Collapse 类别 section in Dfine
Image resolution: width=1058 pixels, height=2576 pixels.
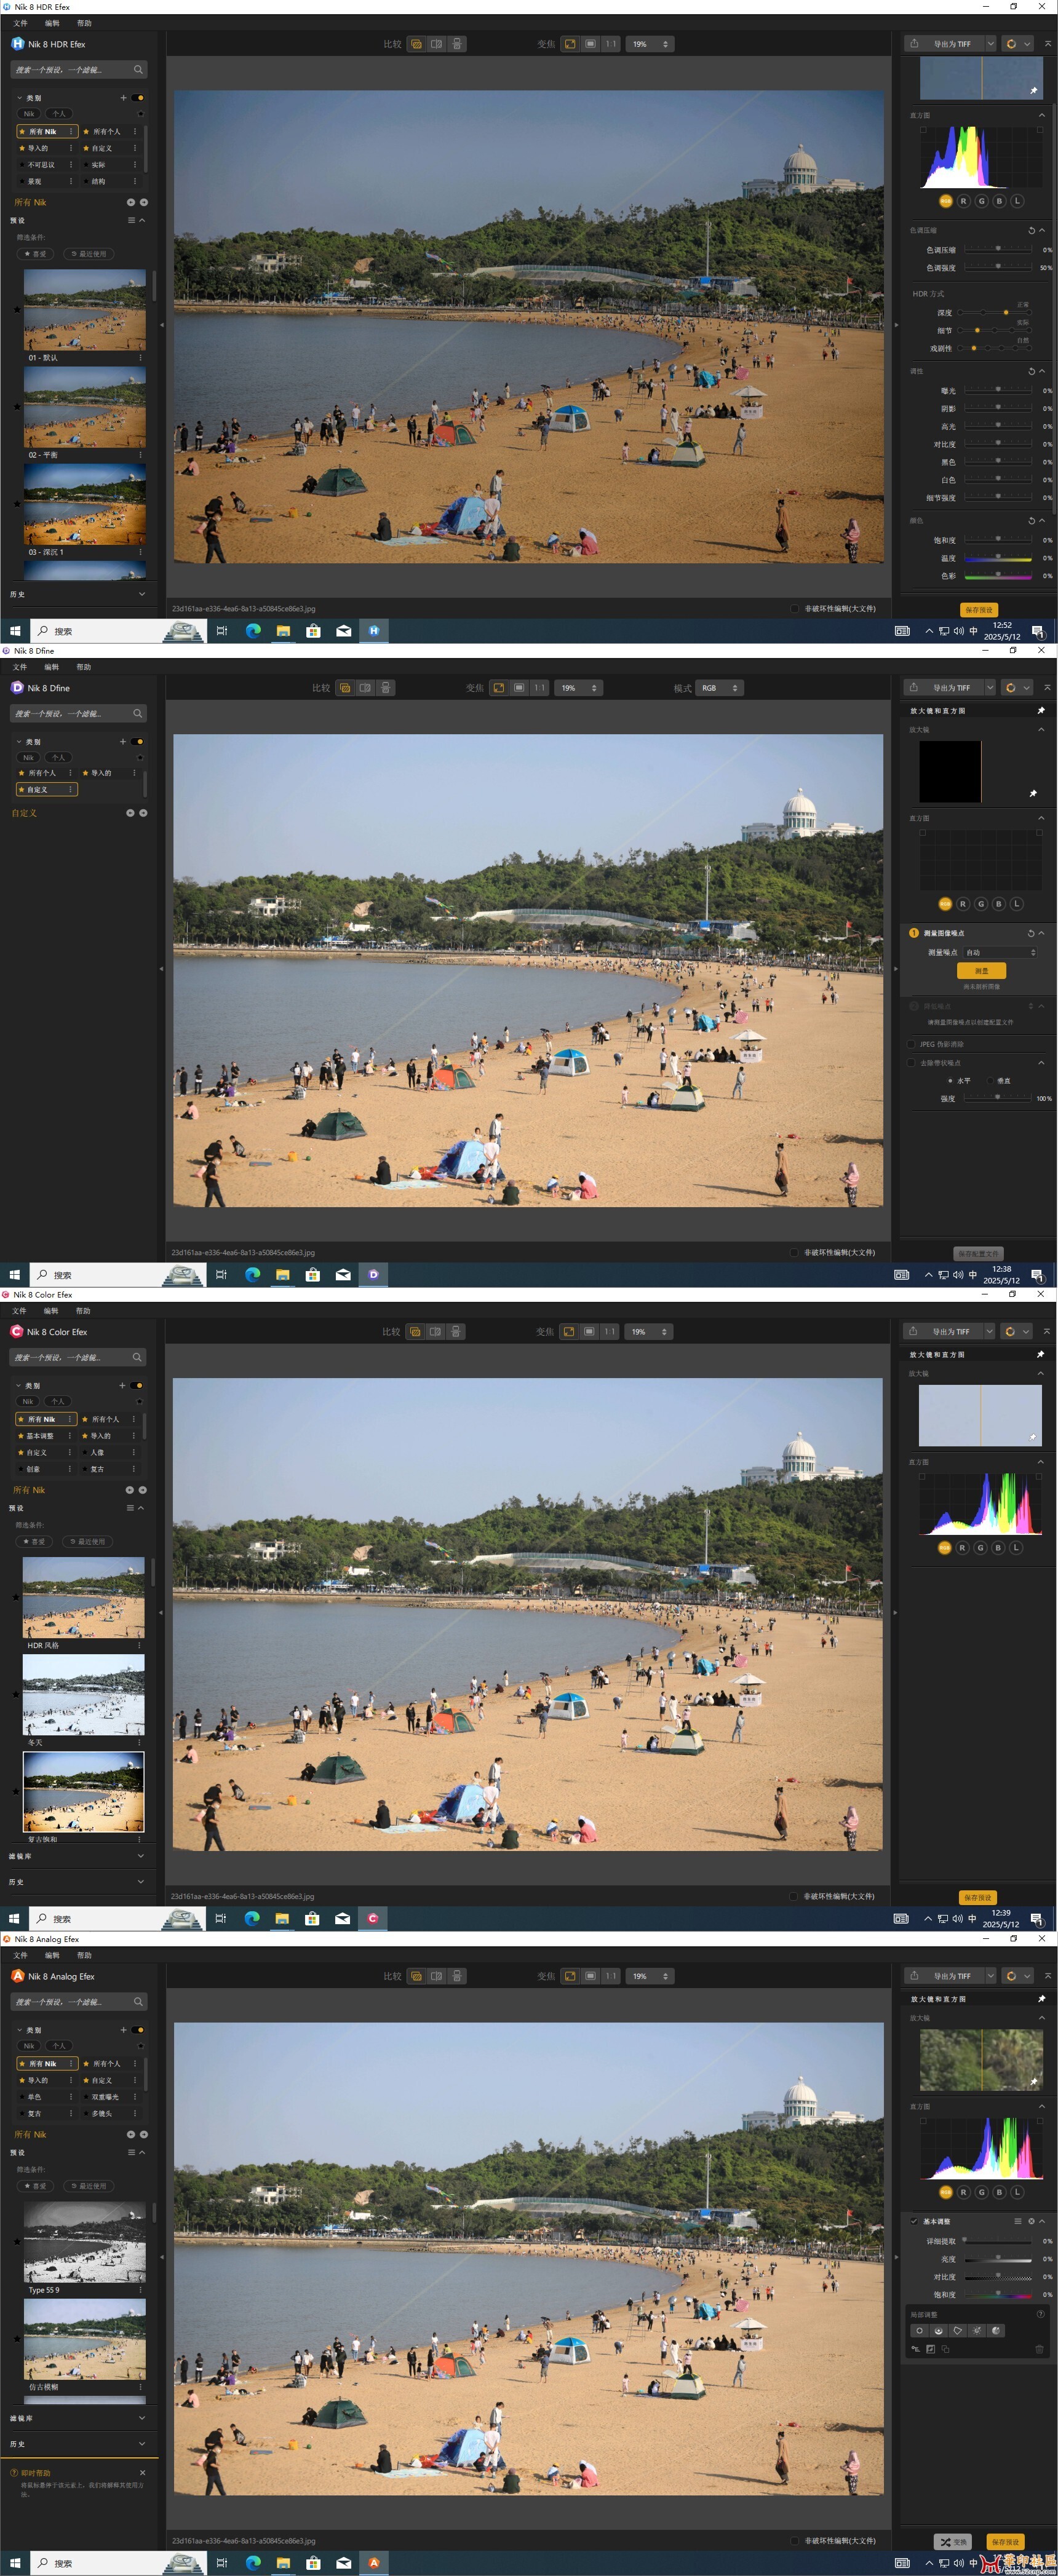pyautogui.click(x=19, y=742)
